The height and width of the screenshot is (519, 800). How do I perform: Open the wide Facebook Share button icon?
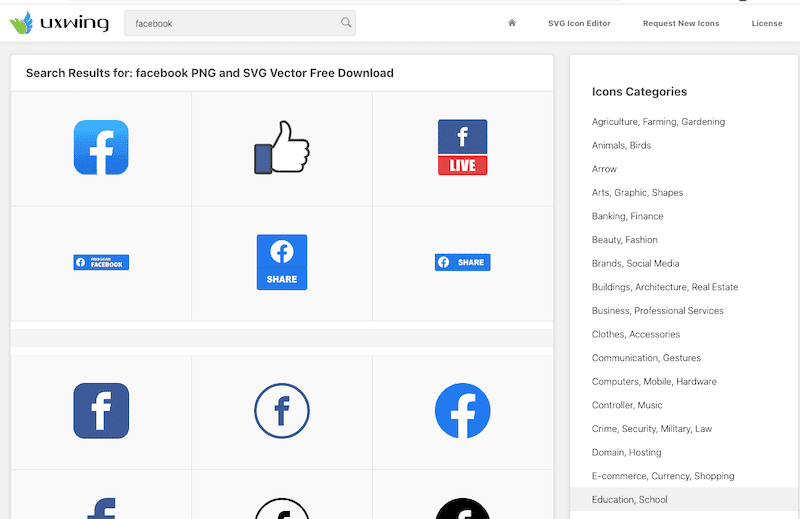[462, 262]
